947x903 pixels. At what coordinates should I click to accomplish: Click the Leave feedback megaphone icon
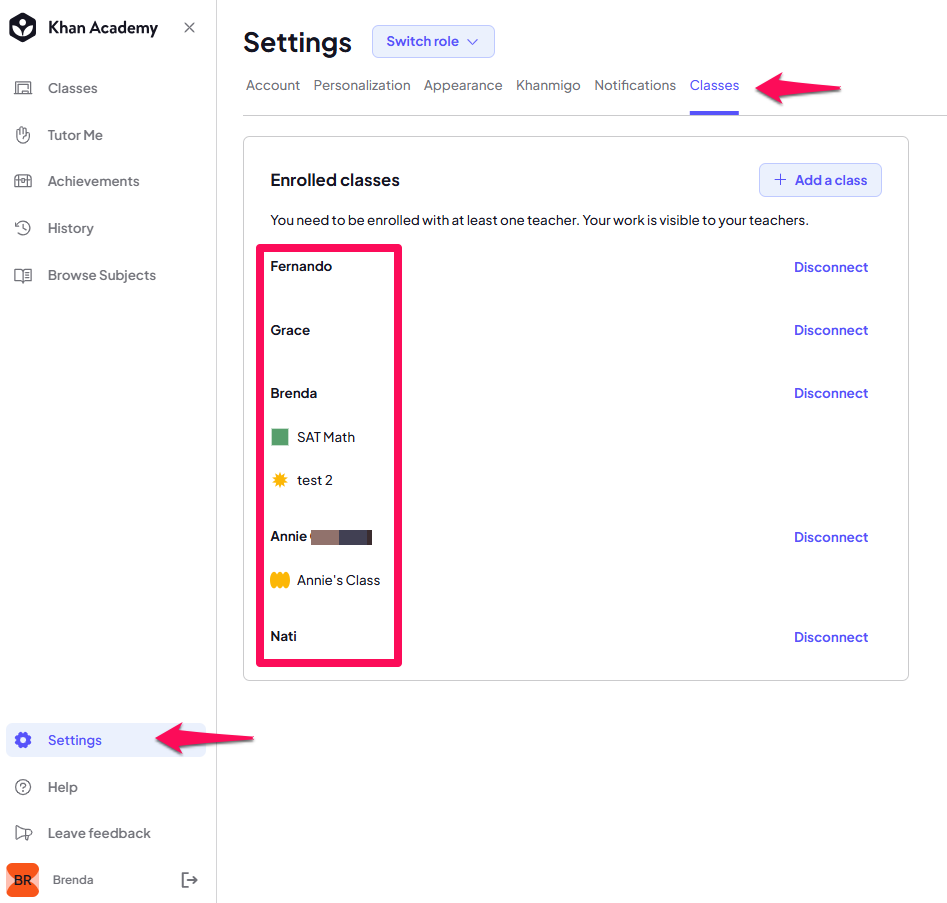23,833
